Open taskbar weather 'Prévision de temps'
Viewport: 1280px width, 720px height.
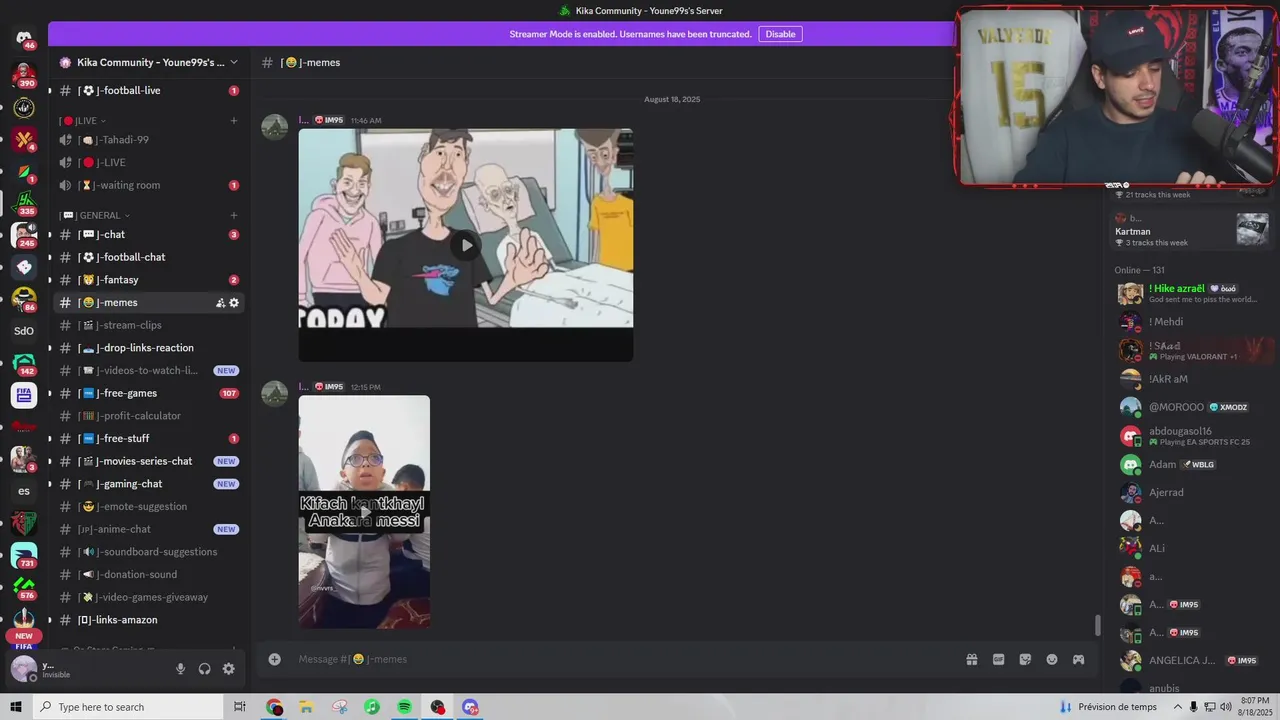pos(1108,707)
